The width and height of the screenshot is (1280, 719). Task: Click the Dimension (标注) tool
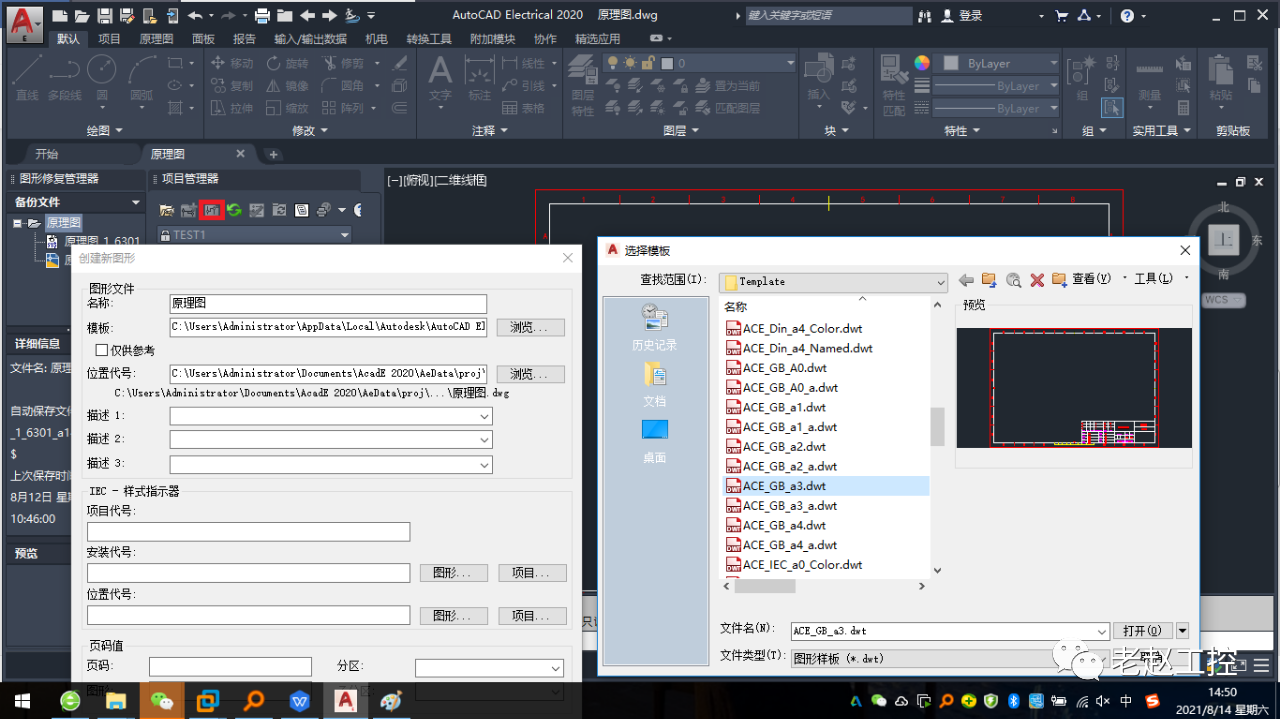(x=480, y=78)
